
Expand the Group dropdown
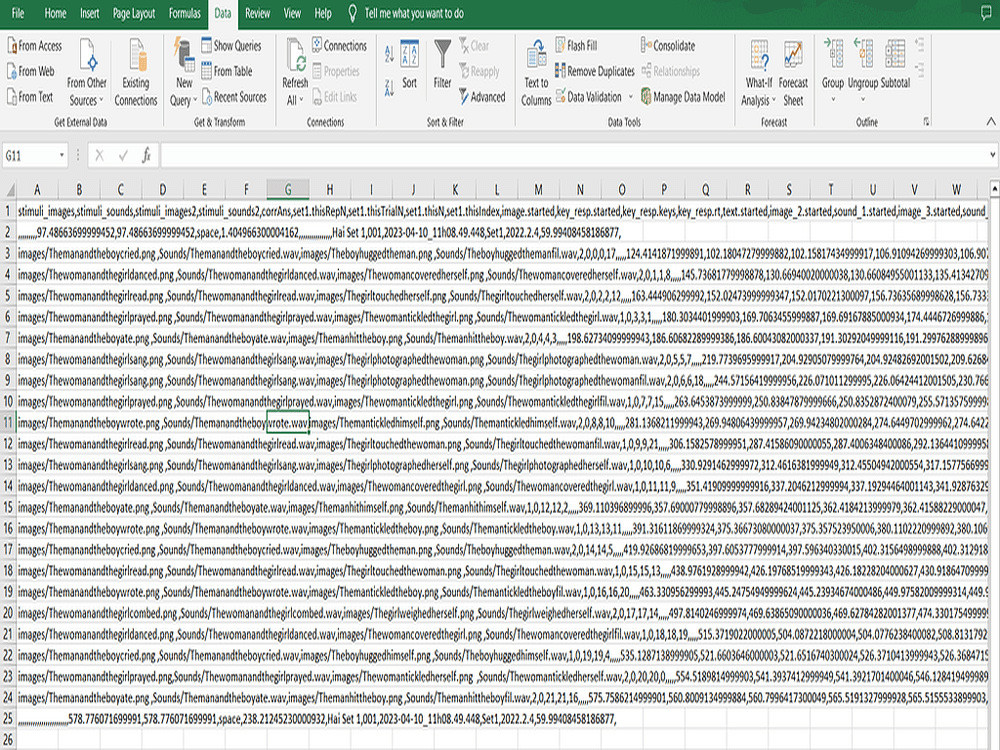coord(833,99)
